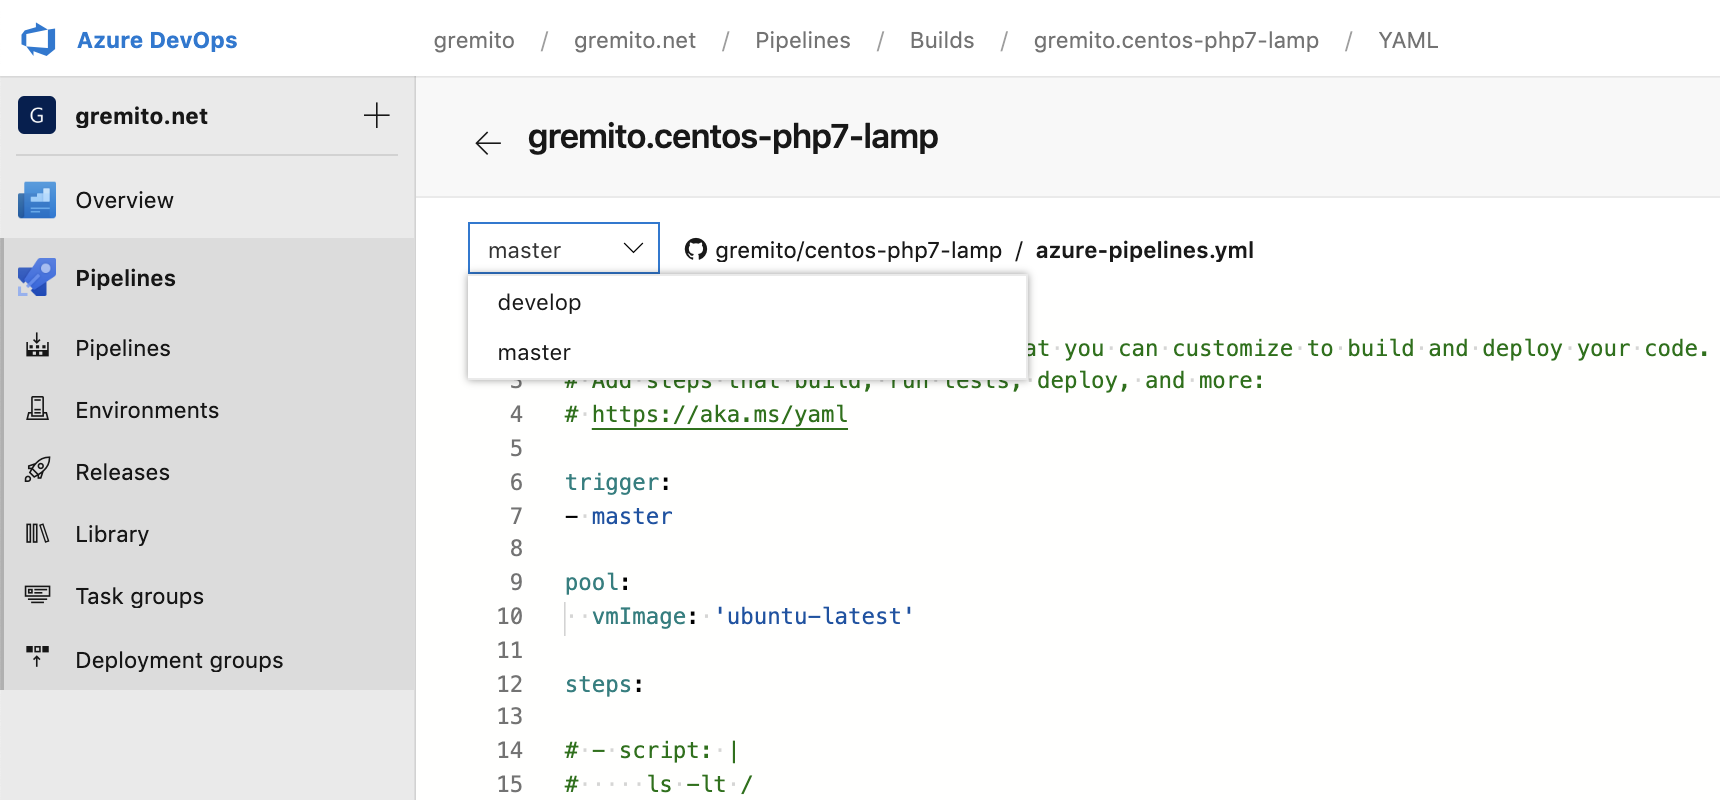This screenshot has height=800, width=1720.
Task: Choose master from the branch list
Action: [534, 352]
